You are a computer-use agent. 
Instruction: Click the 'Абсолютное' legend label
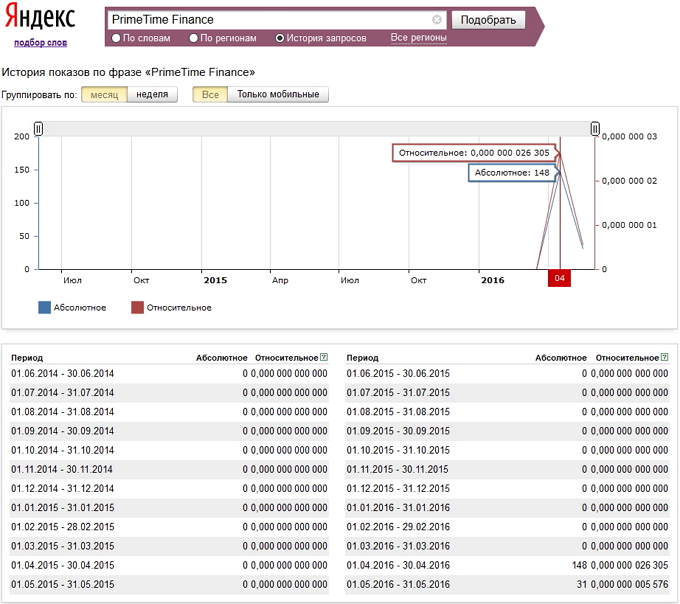click(x=80, y=307)
